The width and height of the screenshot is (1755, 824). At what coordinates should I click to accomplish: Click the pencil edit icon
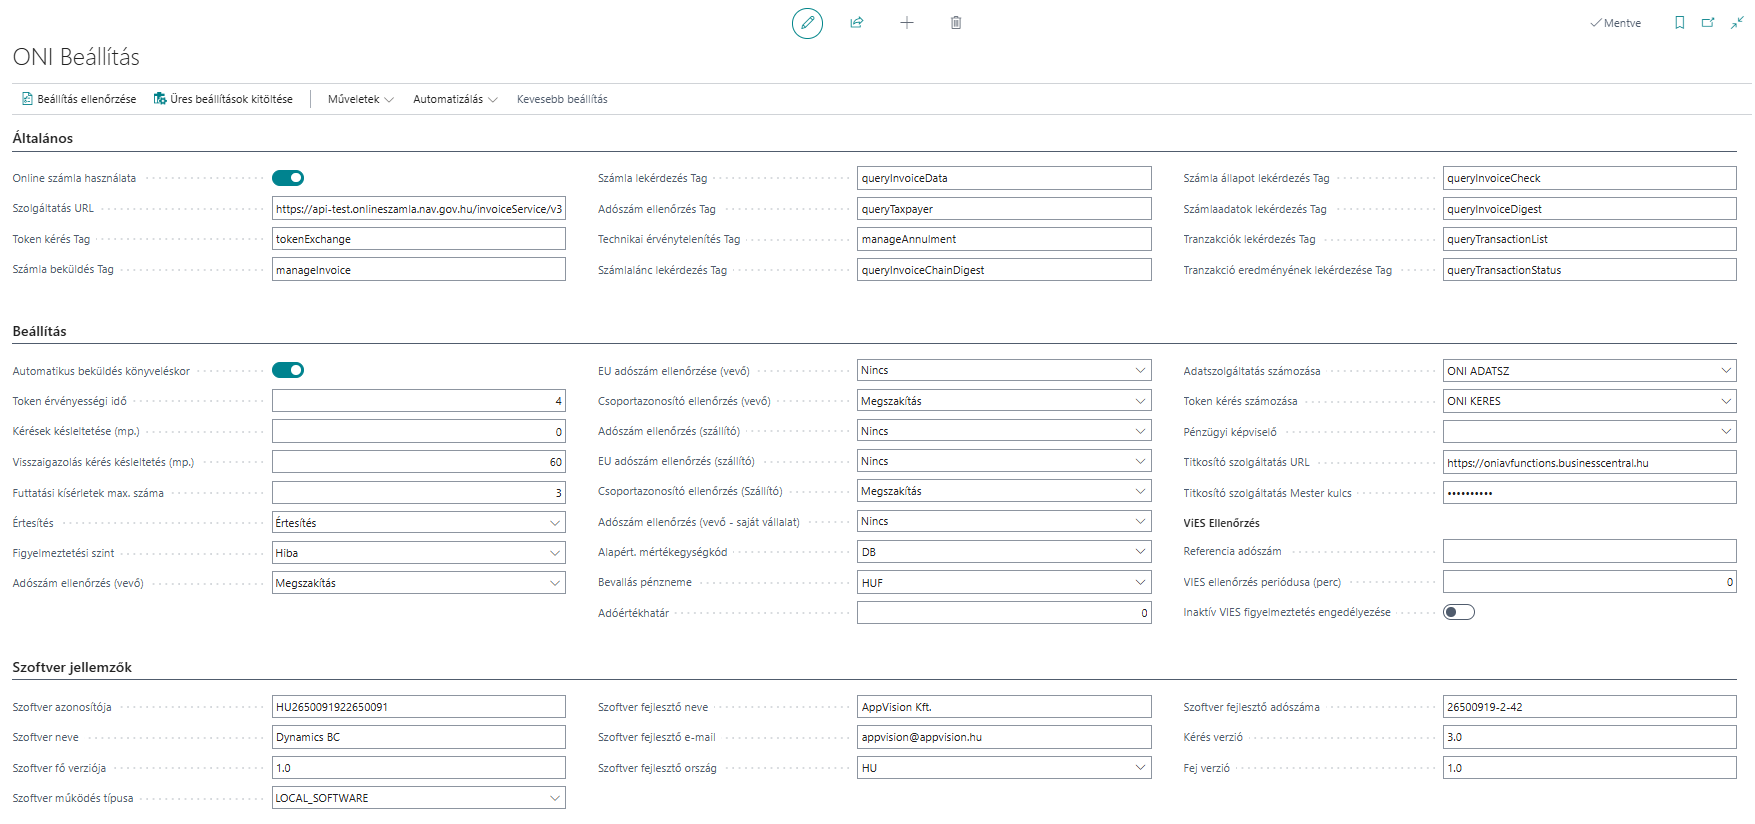click(807, 22)
